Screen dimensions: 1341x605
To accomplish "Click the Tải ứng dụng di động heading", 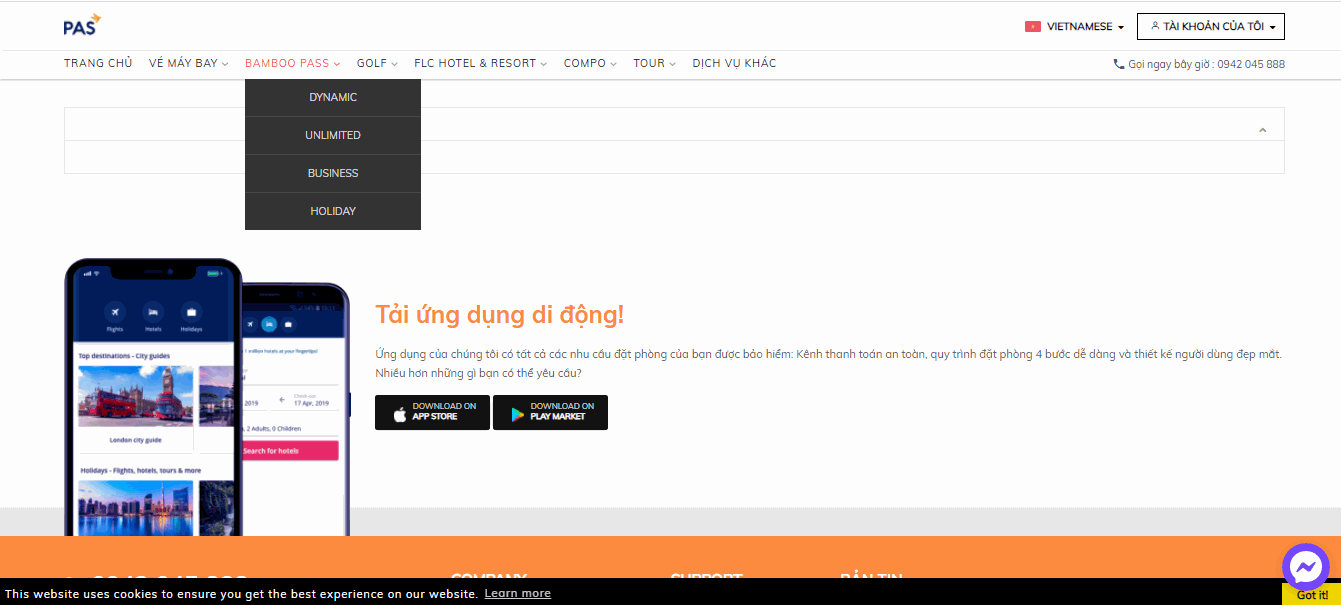I will [x=500, y=315].
